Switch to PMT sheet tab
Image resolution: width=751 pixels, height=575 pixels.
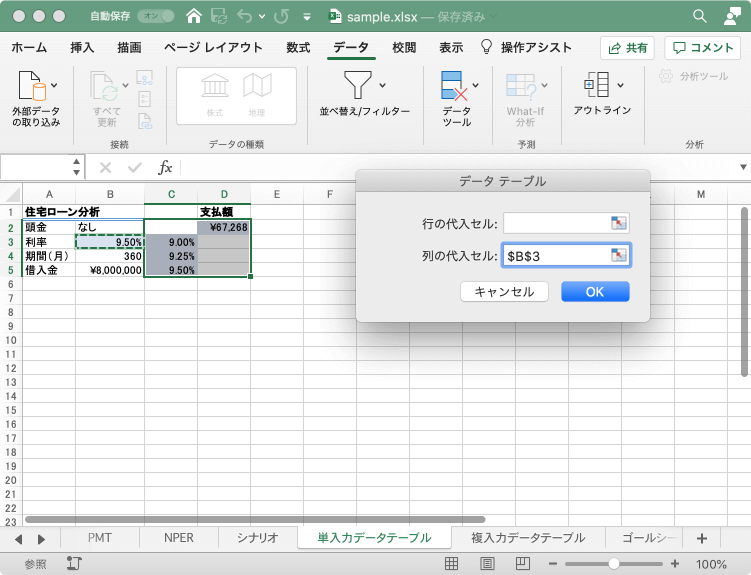100,538
